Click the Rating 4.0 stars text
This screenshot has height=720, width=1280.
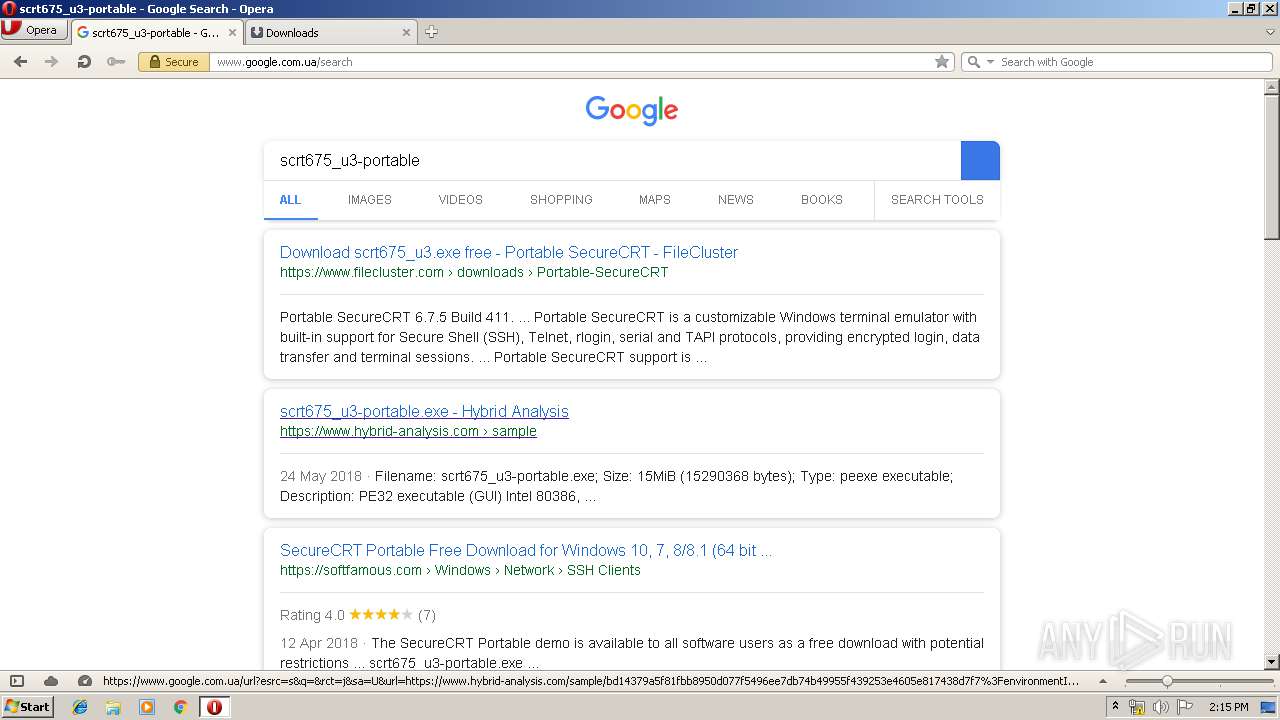click(358, 615)
